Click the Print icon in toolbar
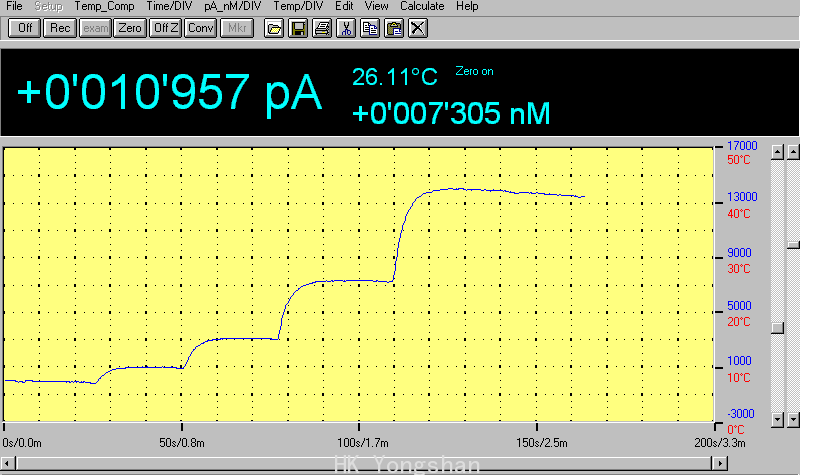 [x=321, y=28]
